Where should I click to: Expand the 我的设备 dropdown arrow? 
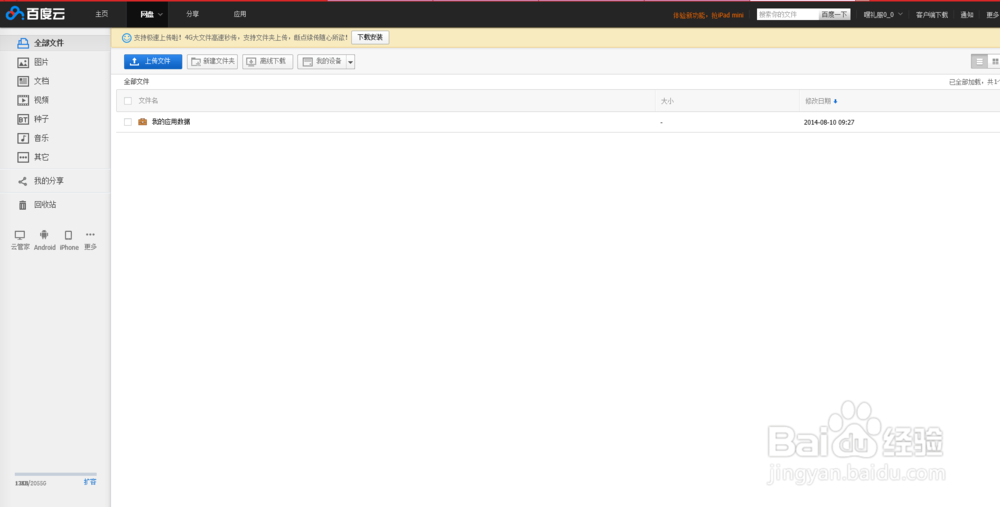click(350, 62)
